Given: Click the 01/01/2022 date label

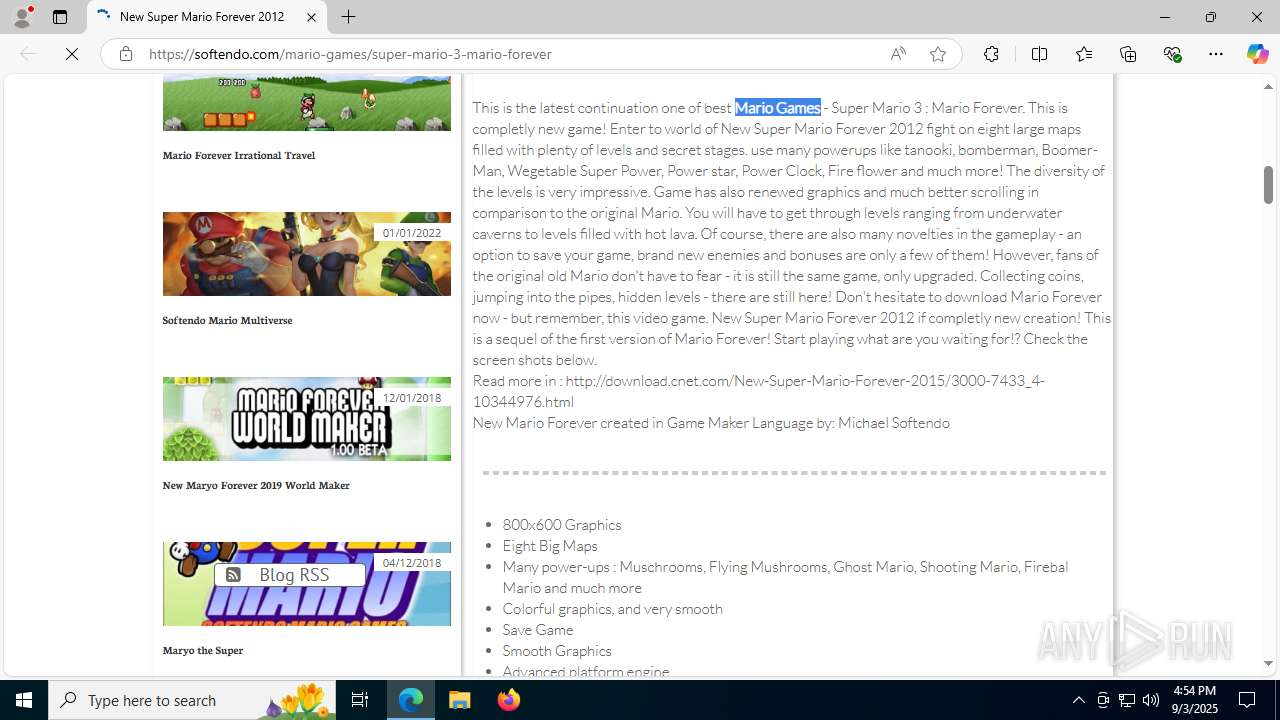Looking at the screenshot, I should pyautogui.click(x=412, y=233).
